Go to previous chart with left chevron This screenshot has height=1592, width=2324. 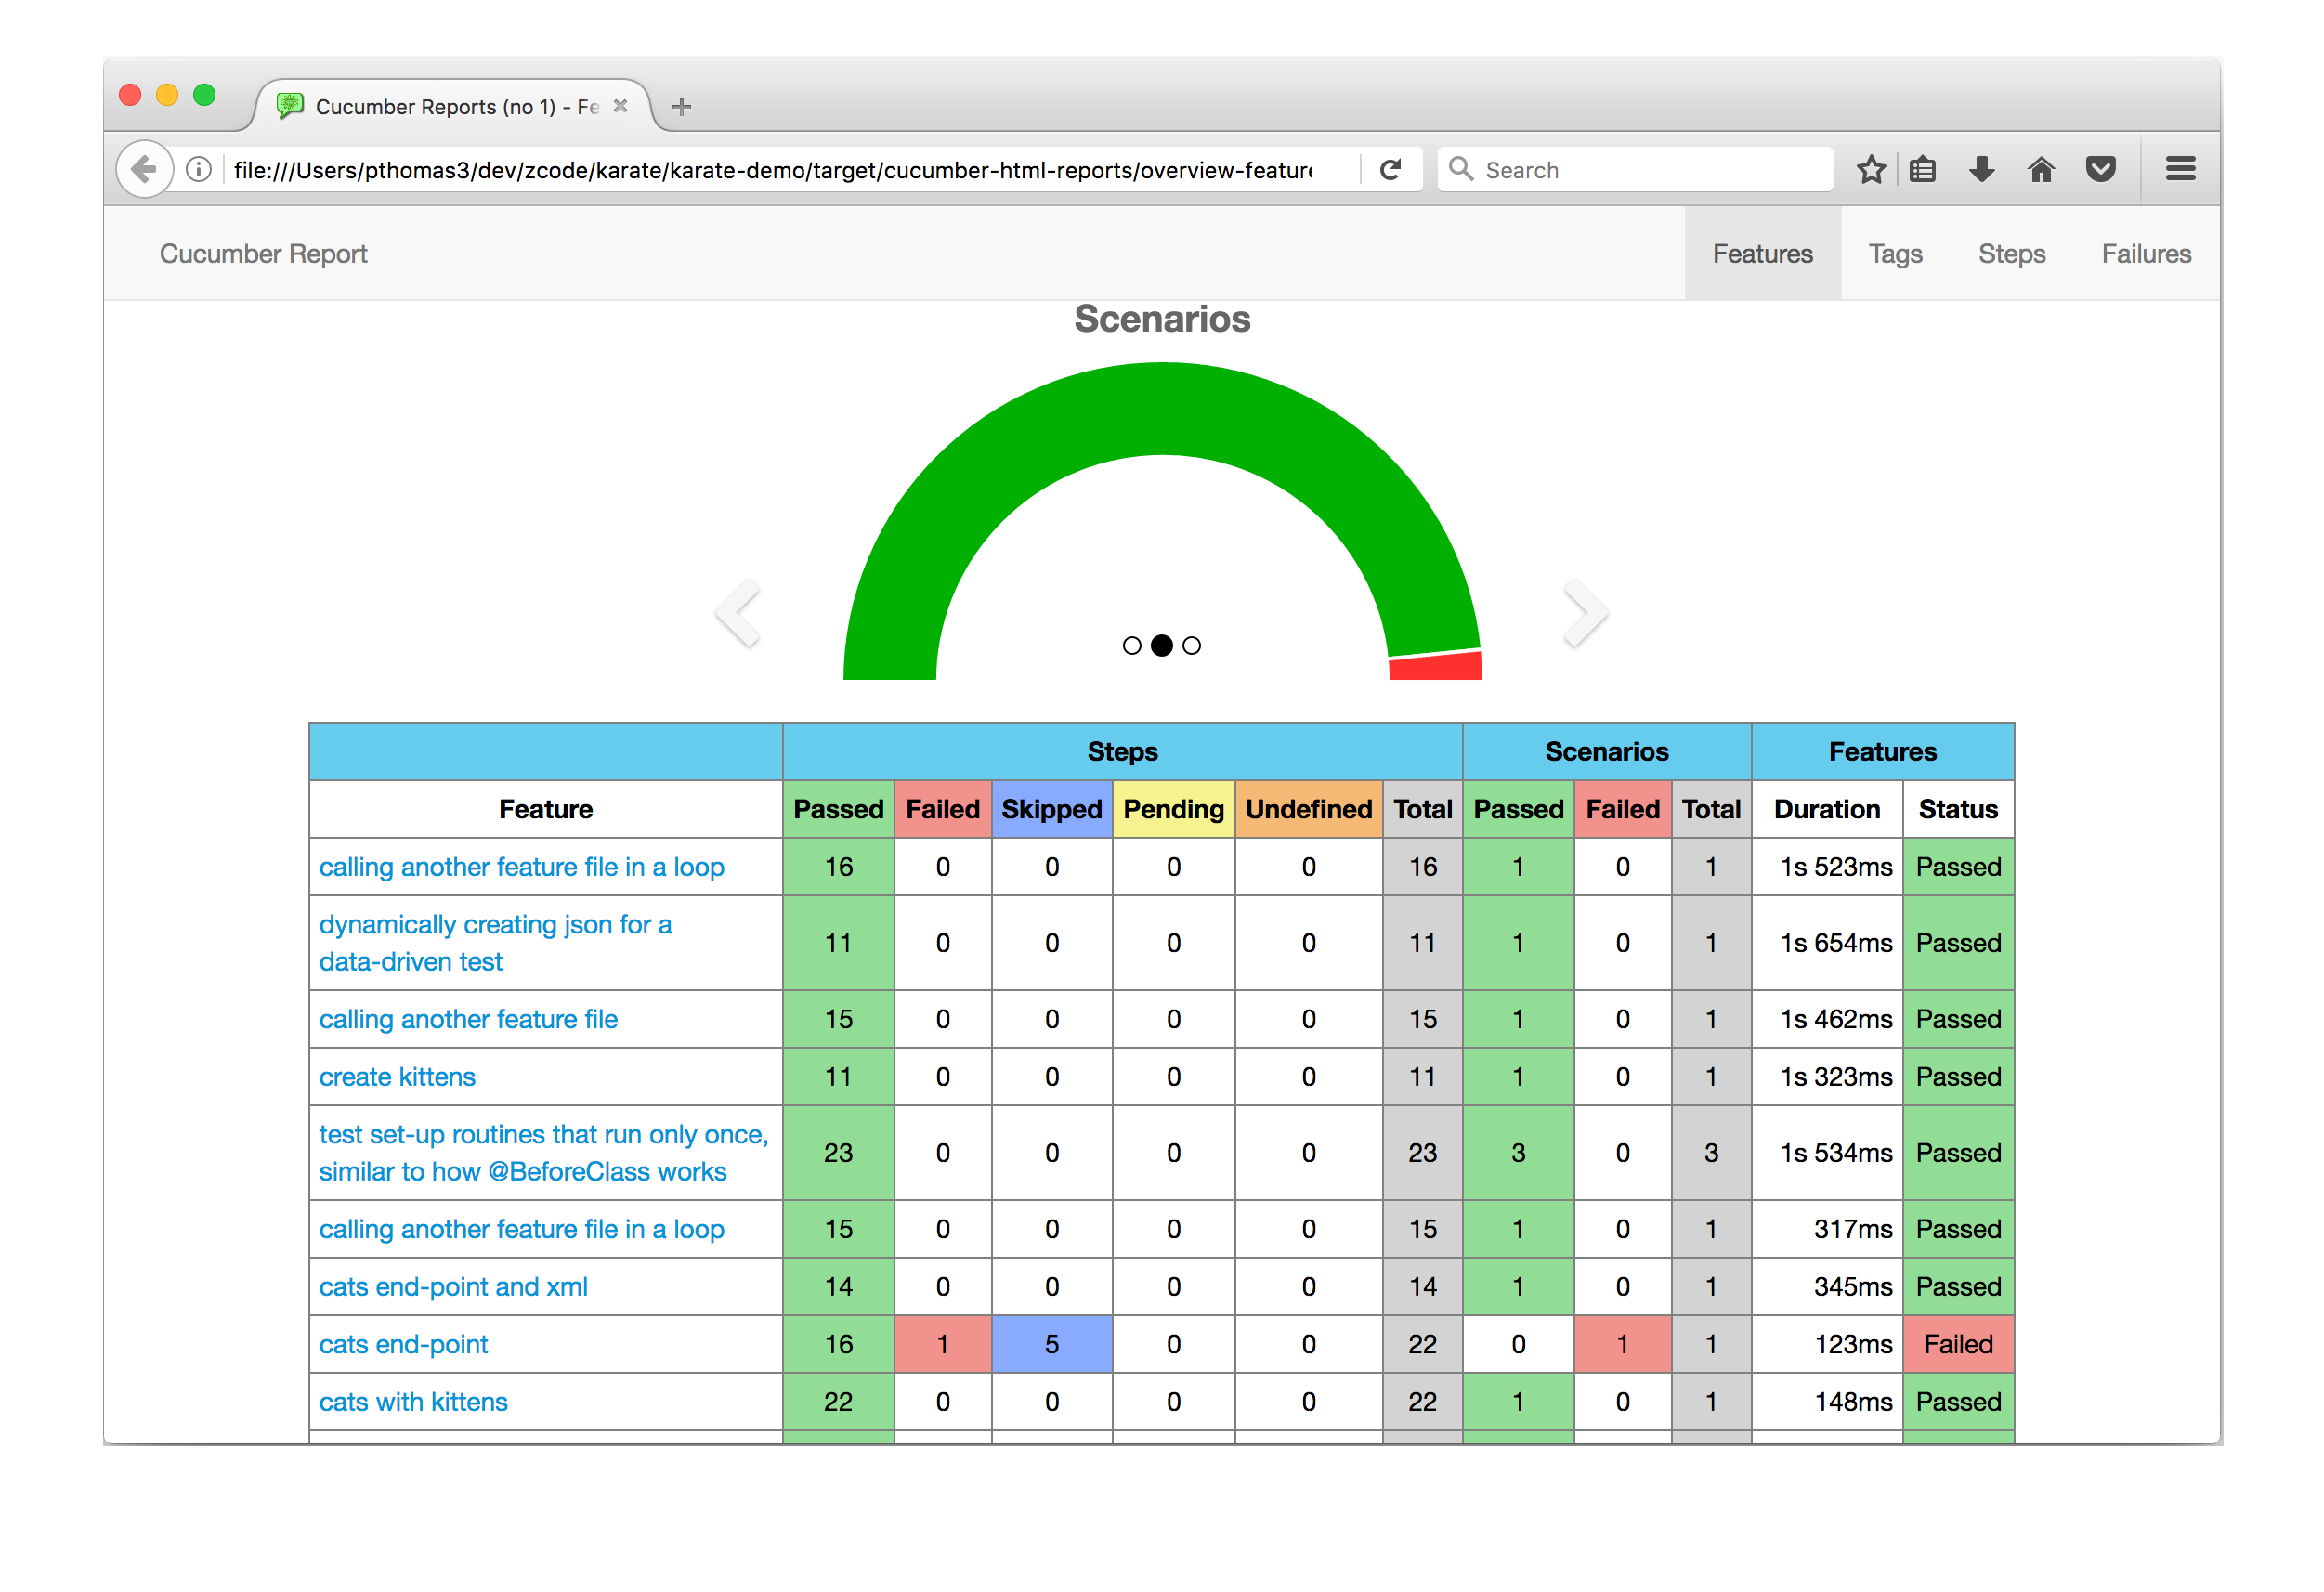point(738,613)
